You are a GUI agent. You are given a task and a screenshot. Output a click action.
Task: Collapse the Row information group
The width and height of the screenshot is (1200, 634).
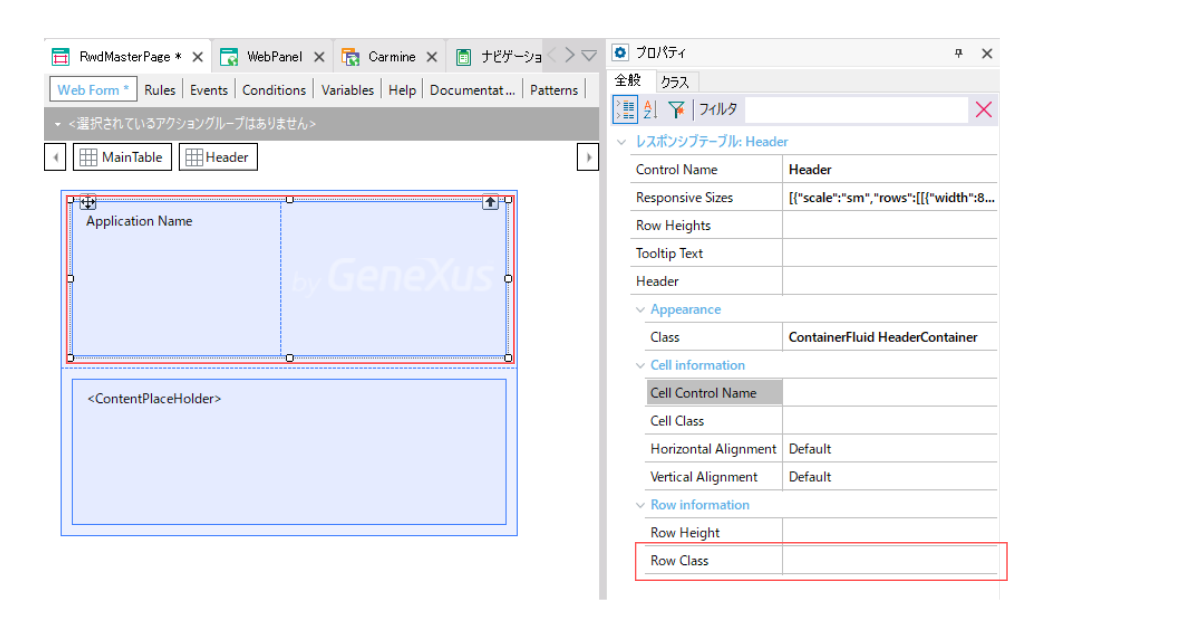[x=640, y=505]
